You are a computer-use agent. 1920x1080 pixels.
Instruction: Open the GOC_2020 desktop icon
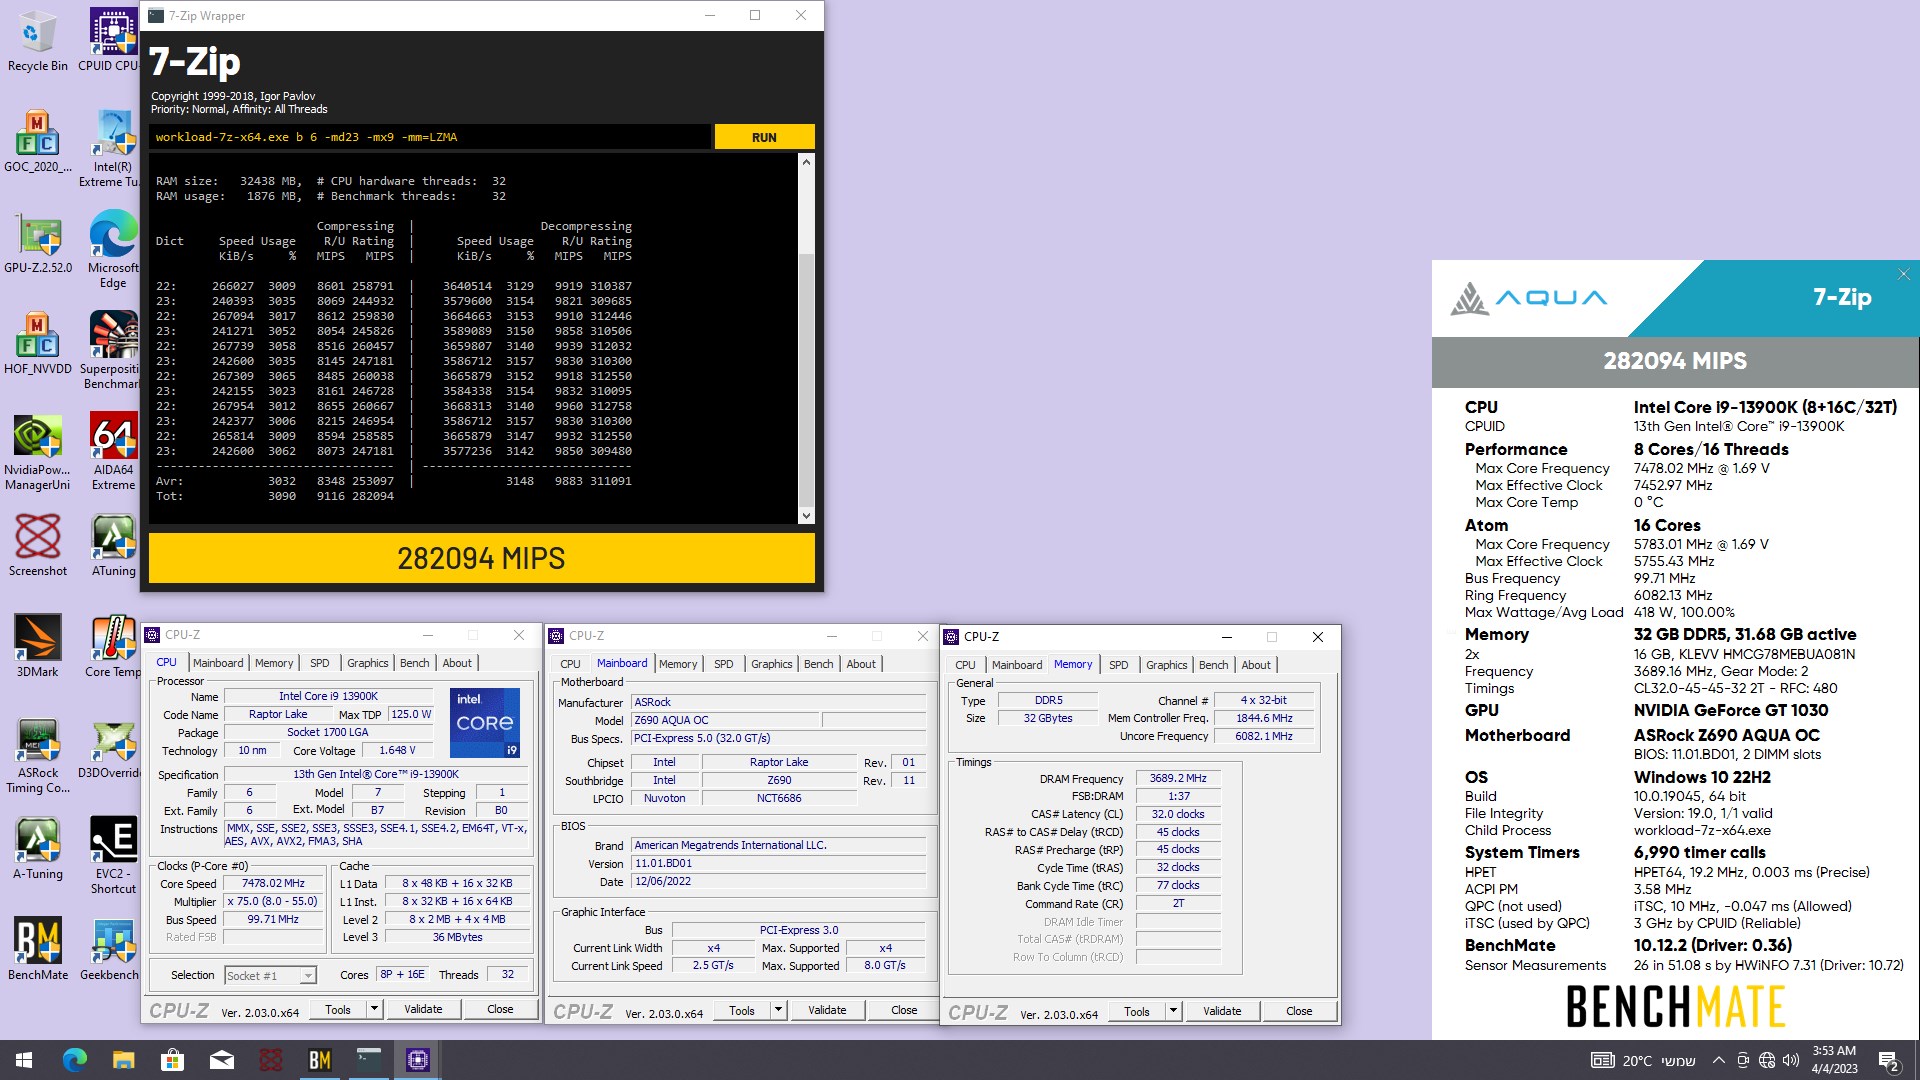pos(37,142)
